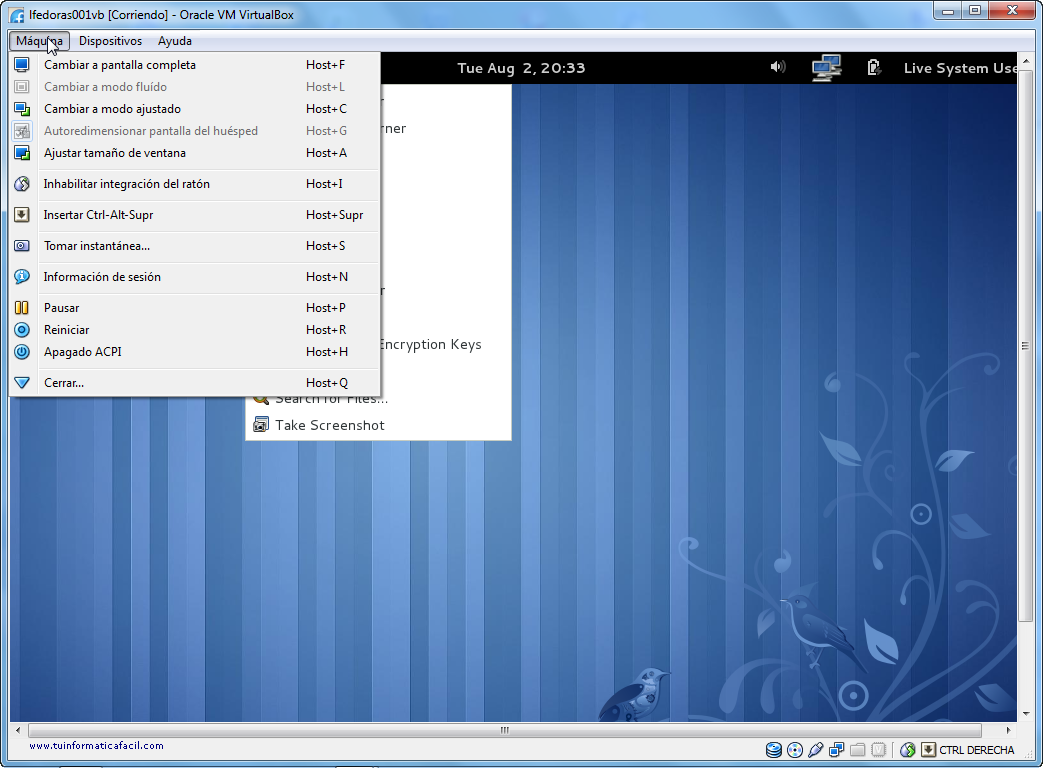The height and width of the screenshot is (768, 1043).
Task: Click the mouse integration status bar icon
Action: click(907, 750)
